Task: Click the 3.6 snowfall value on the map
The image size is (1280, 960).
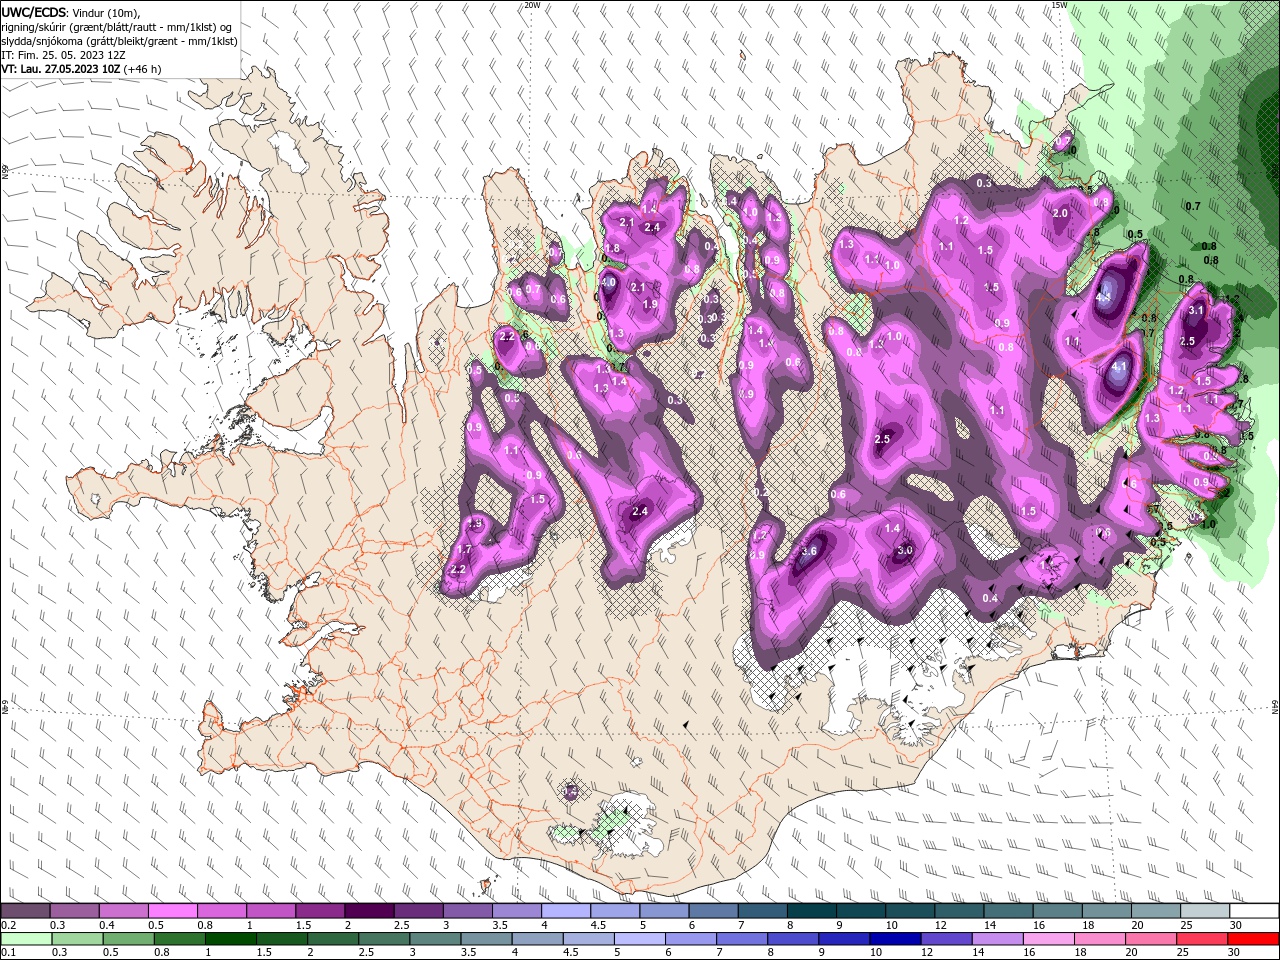Action: tap(810, 551)
